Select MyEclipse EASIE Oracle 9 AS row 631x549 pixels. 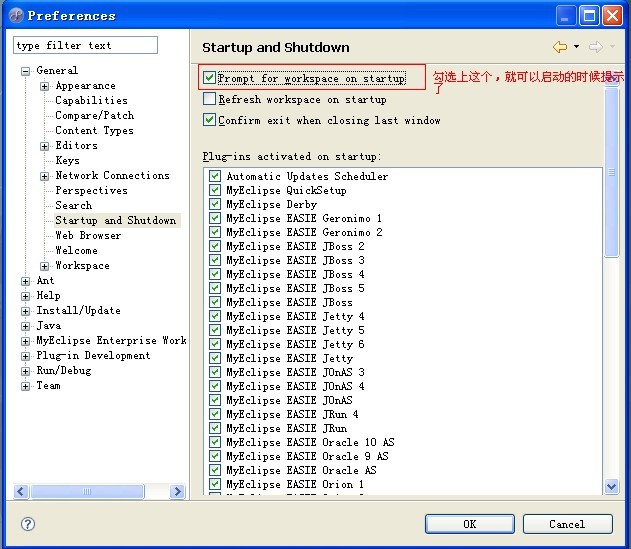307,456
